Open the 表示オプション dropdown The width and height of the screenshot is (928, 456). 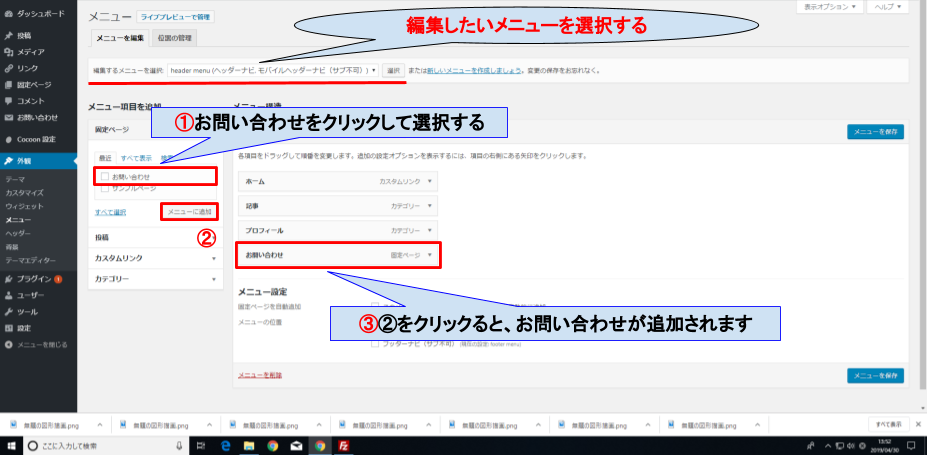[x=830, y=7]
